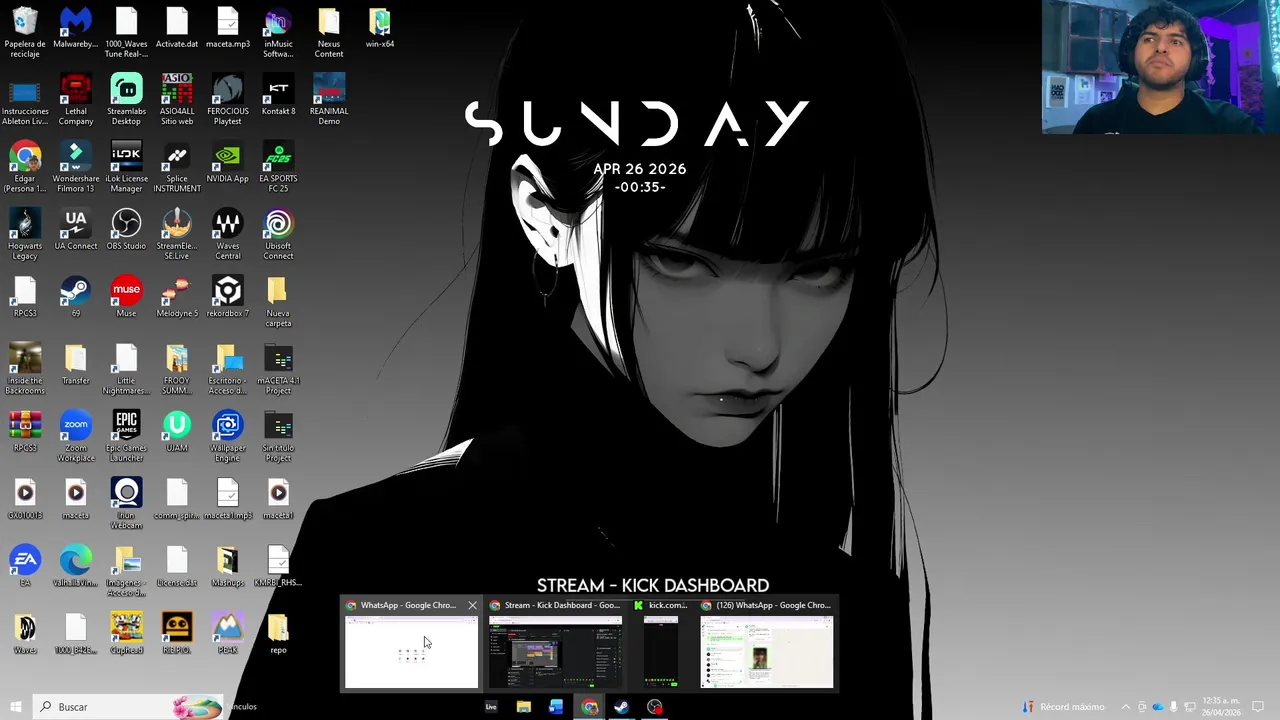1280x720 pixels.
Task: Open the notification center
Action: (1258, 707)
